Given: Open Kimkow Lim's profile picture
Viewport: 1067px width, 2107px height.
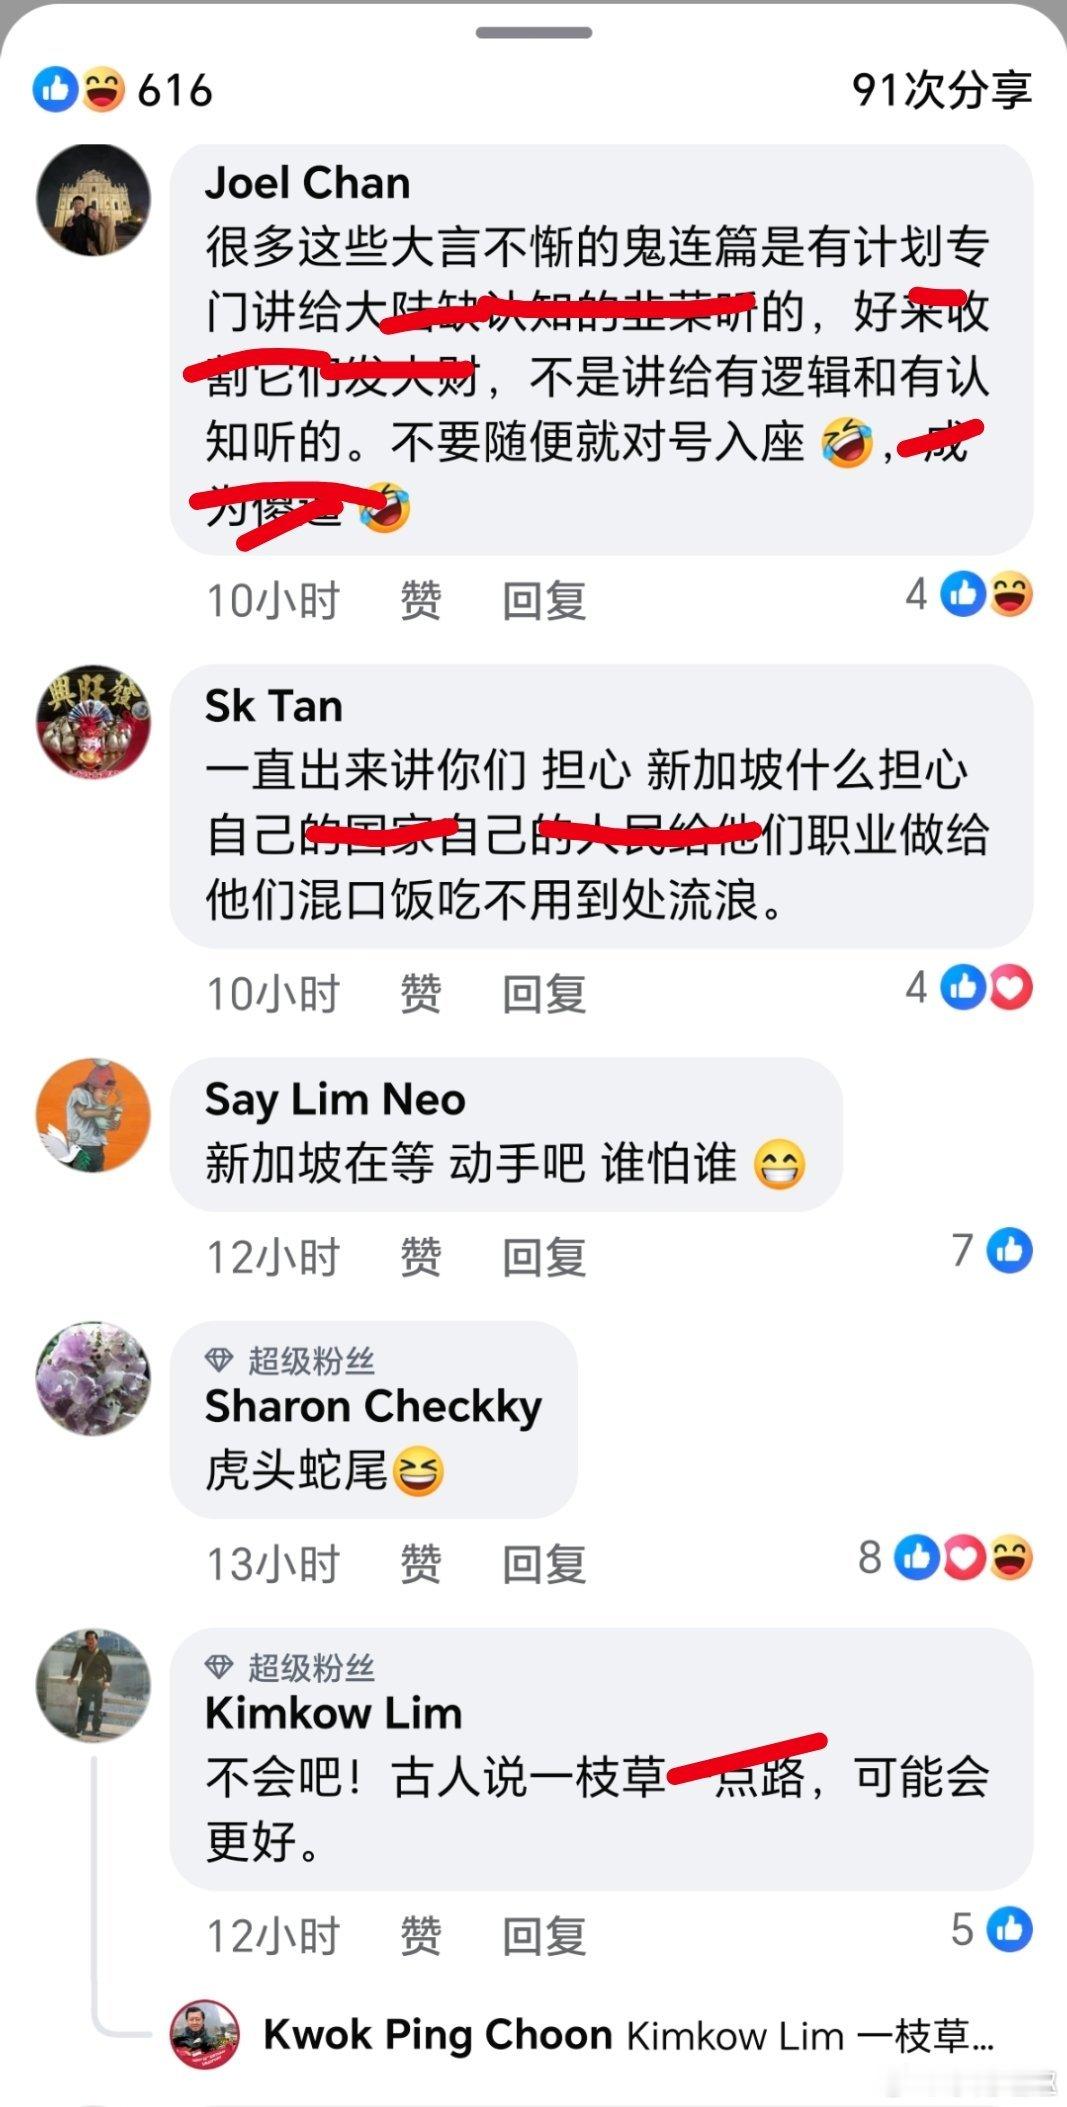Looking at the screenshot, I should 93,1685.
